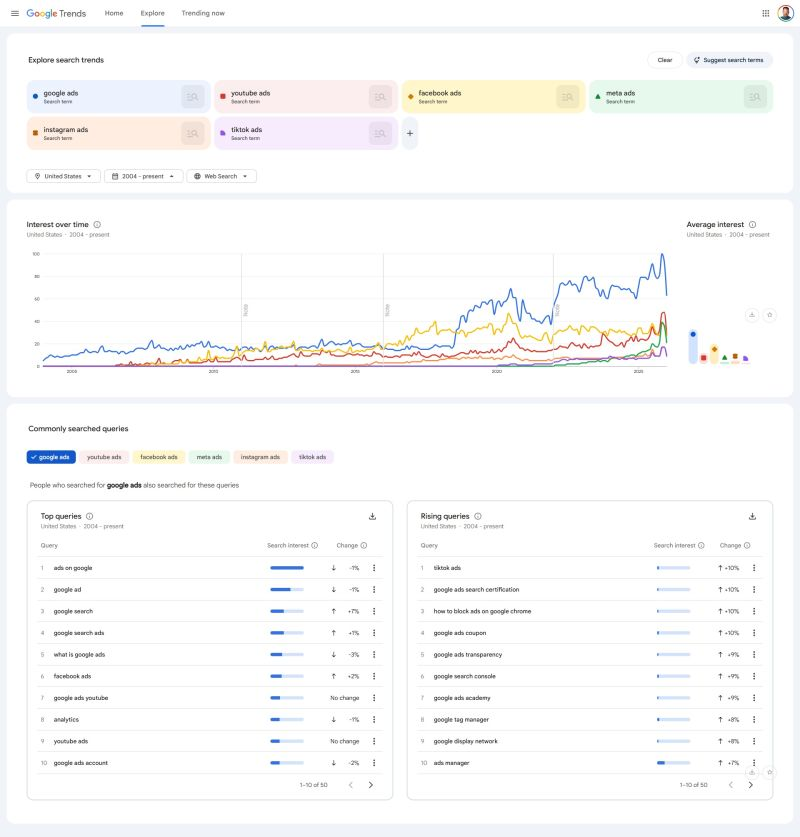Click the Clear button

click(664, 60)
